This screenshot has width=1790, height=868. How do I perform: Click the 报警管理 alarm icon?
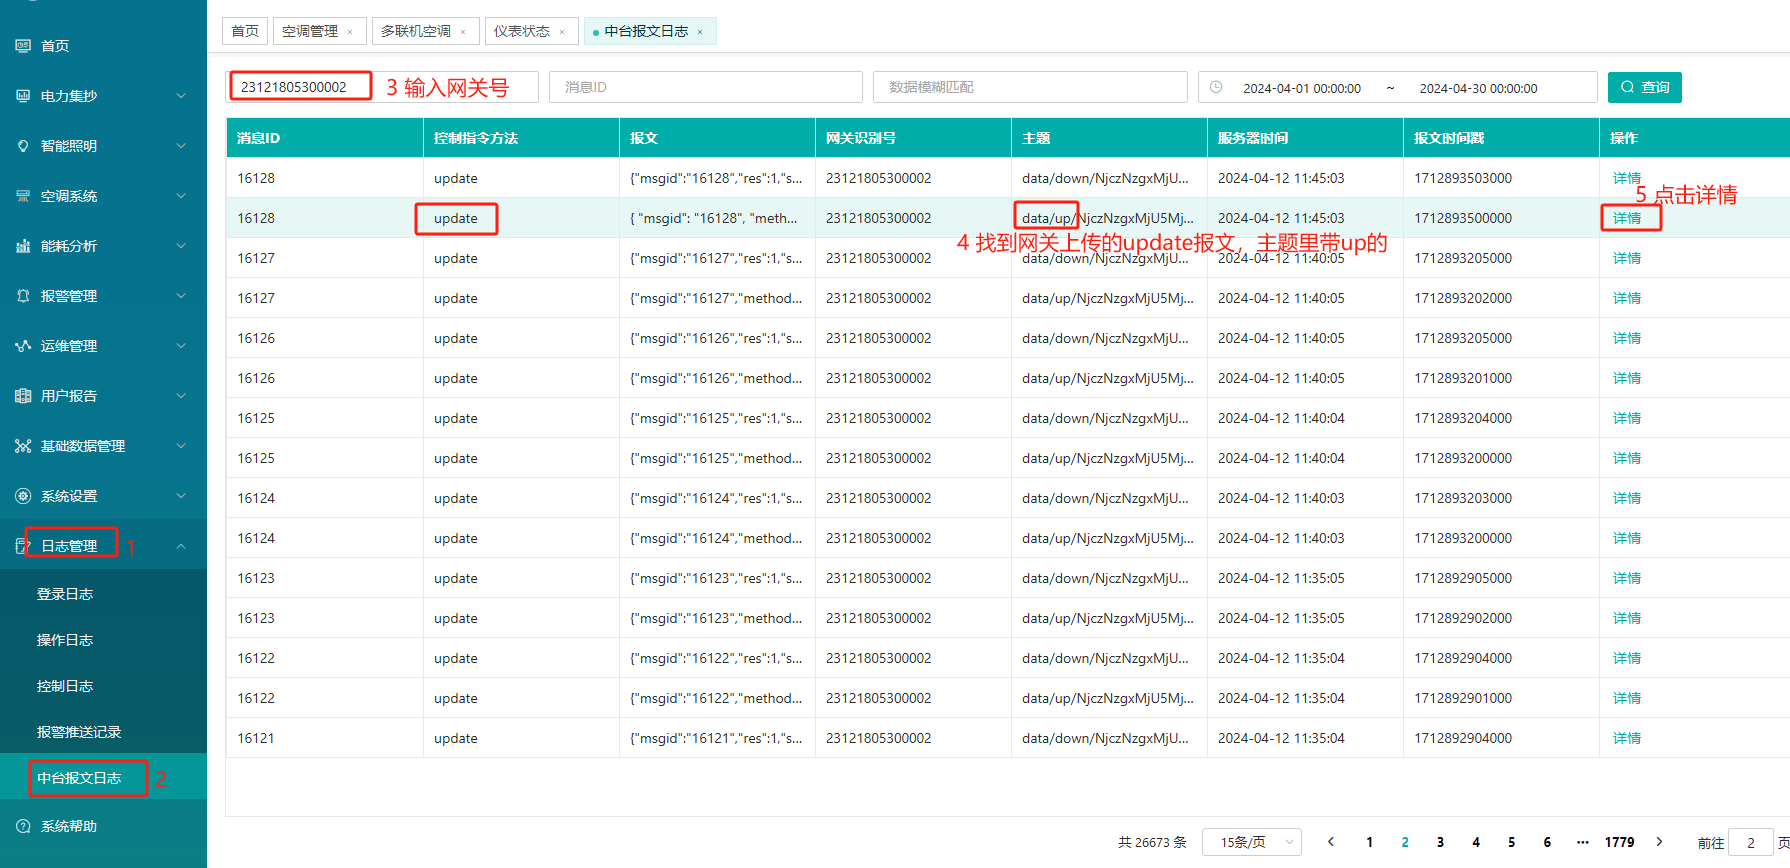[x=23, y=296]
